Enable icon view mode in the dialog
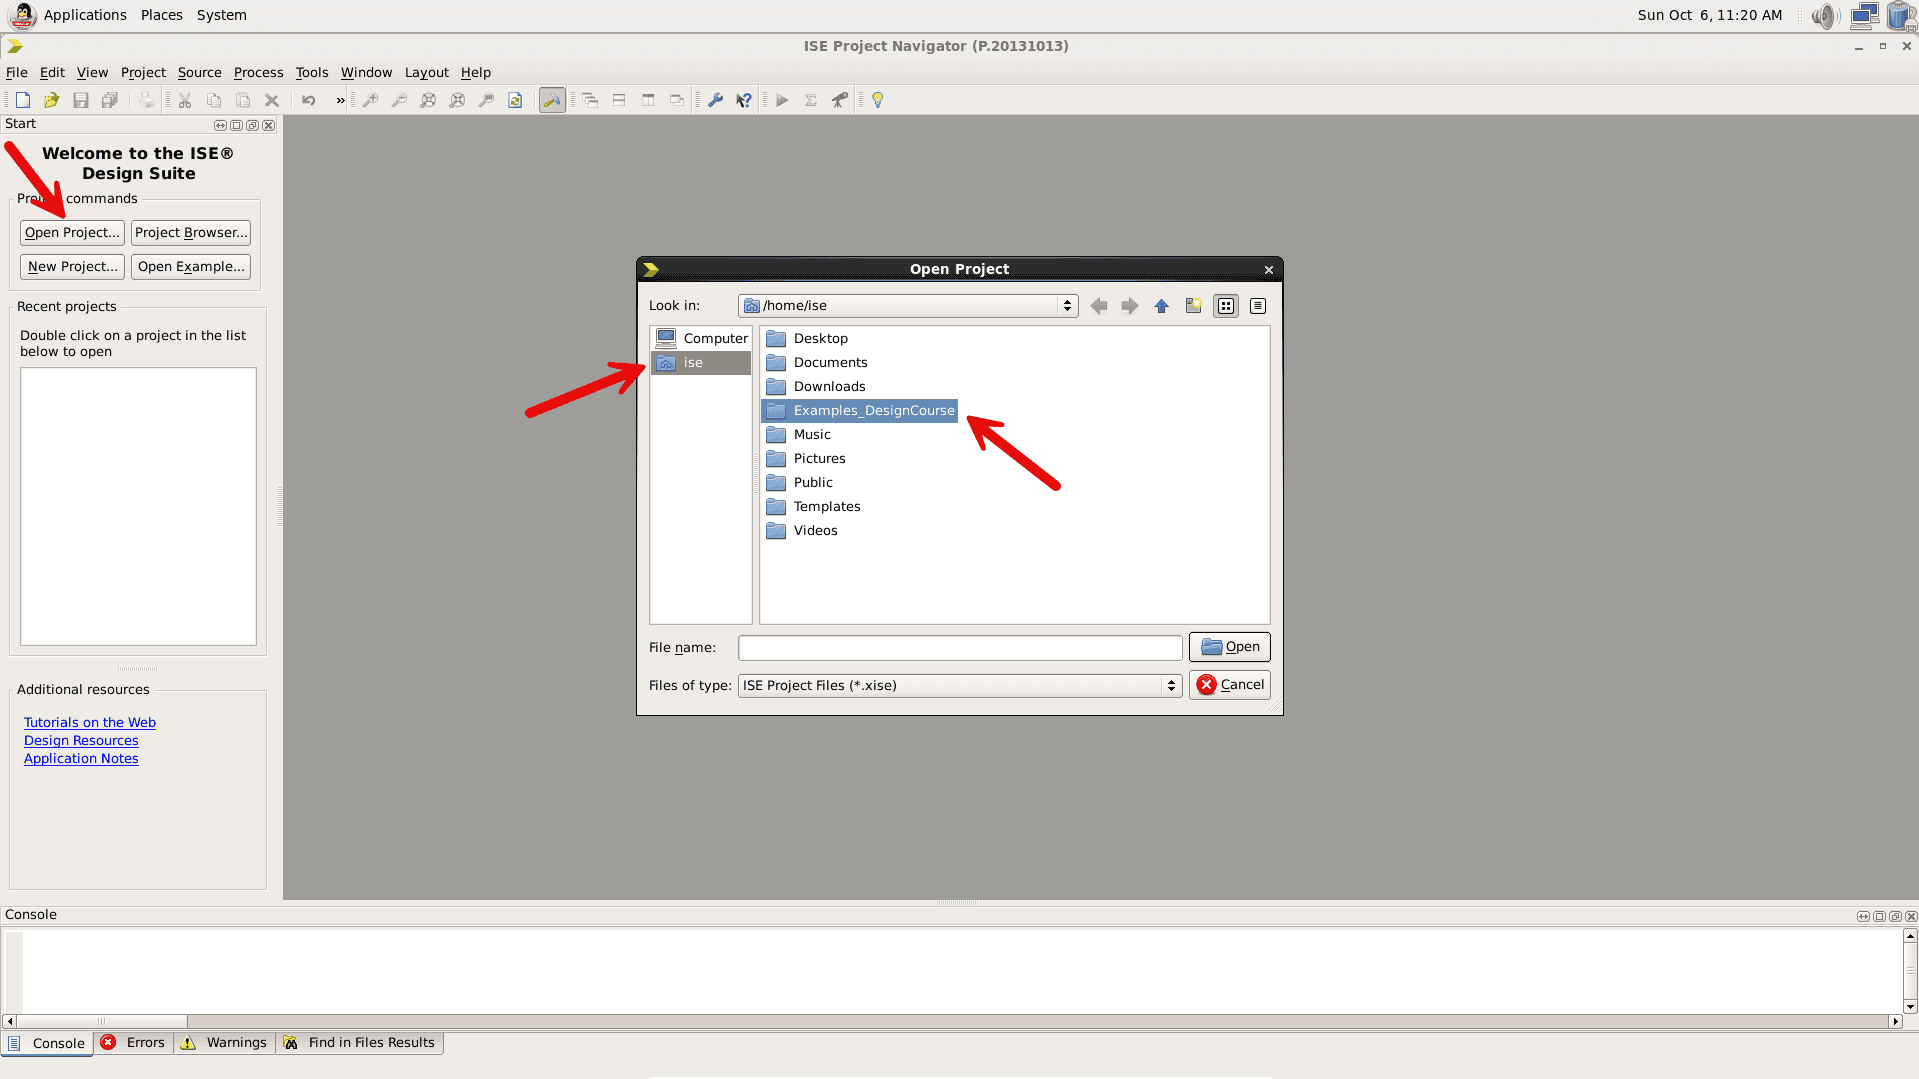Screen dimensions: 1919x1079 (x=1225, y=306)
